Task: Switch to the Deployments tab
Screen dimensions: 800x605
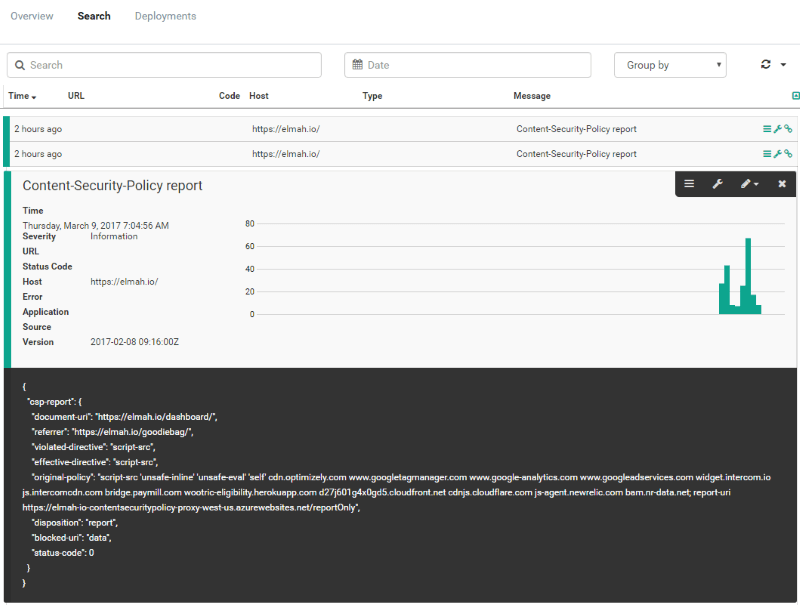Action: click(164, 16)
